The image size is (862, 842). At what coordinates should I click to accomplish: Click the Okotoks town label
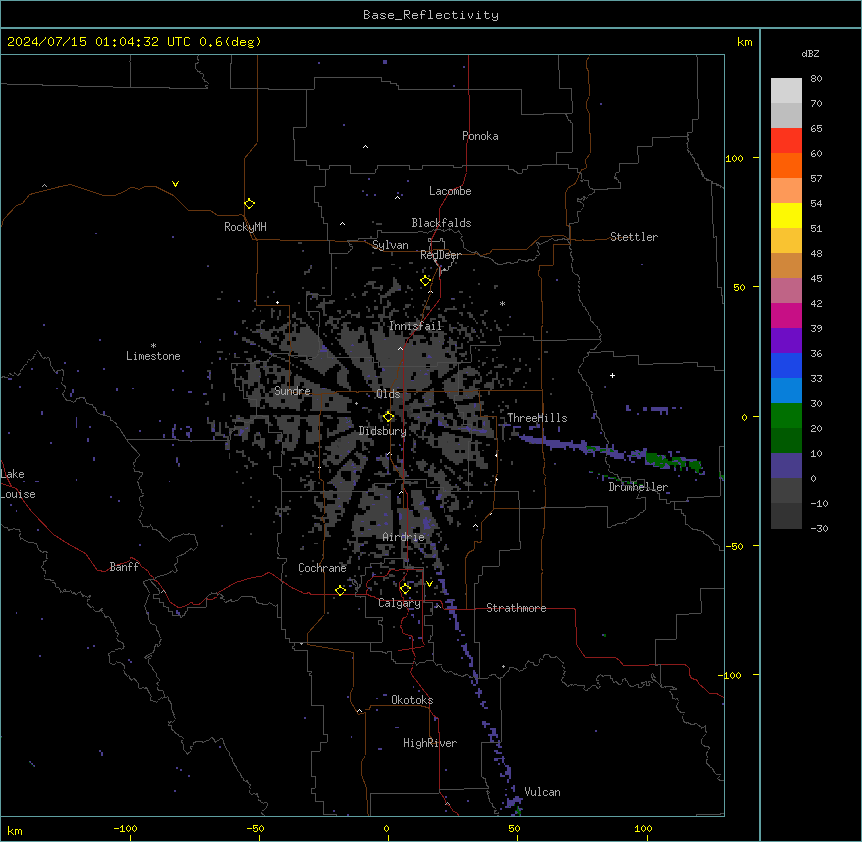(412, 700)
